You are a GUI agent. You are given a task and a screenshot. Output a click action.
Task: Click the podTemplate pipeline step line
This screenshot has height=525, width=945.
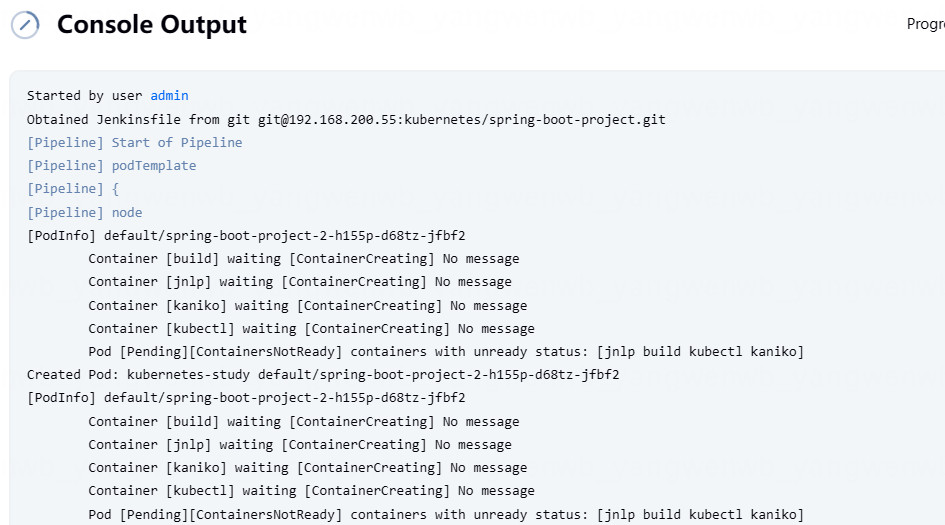[111, 166]
